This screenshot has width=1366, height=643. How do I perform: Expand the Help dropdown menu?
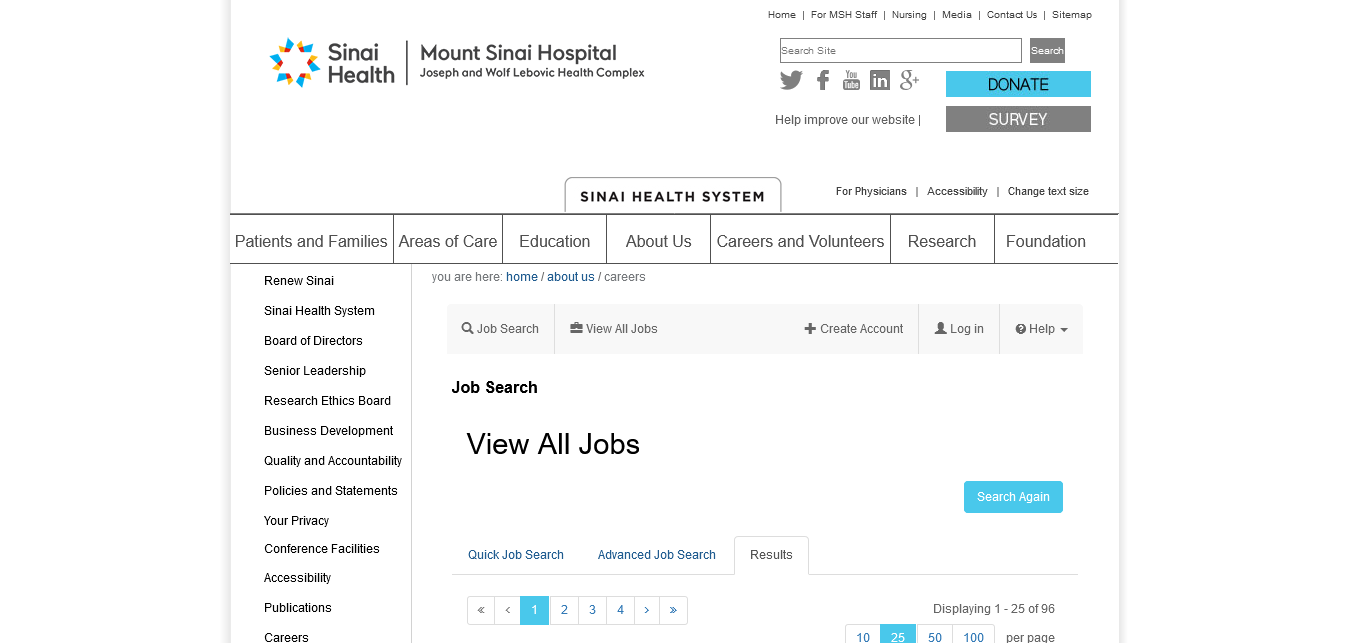tap(1041, 329)
